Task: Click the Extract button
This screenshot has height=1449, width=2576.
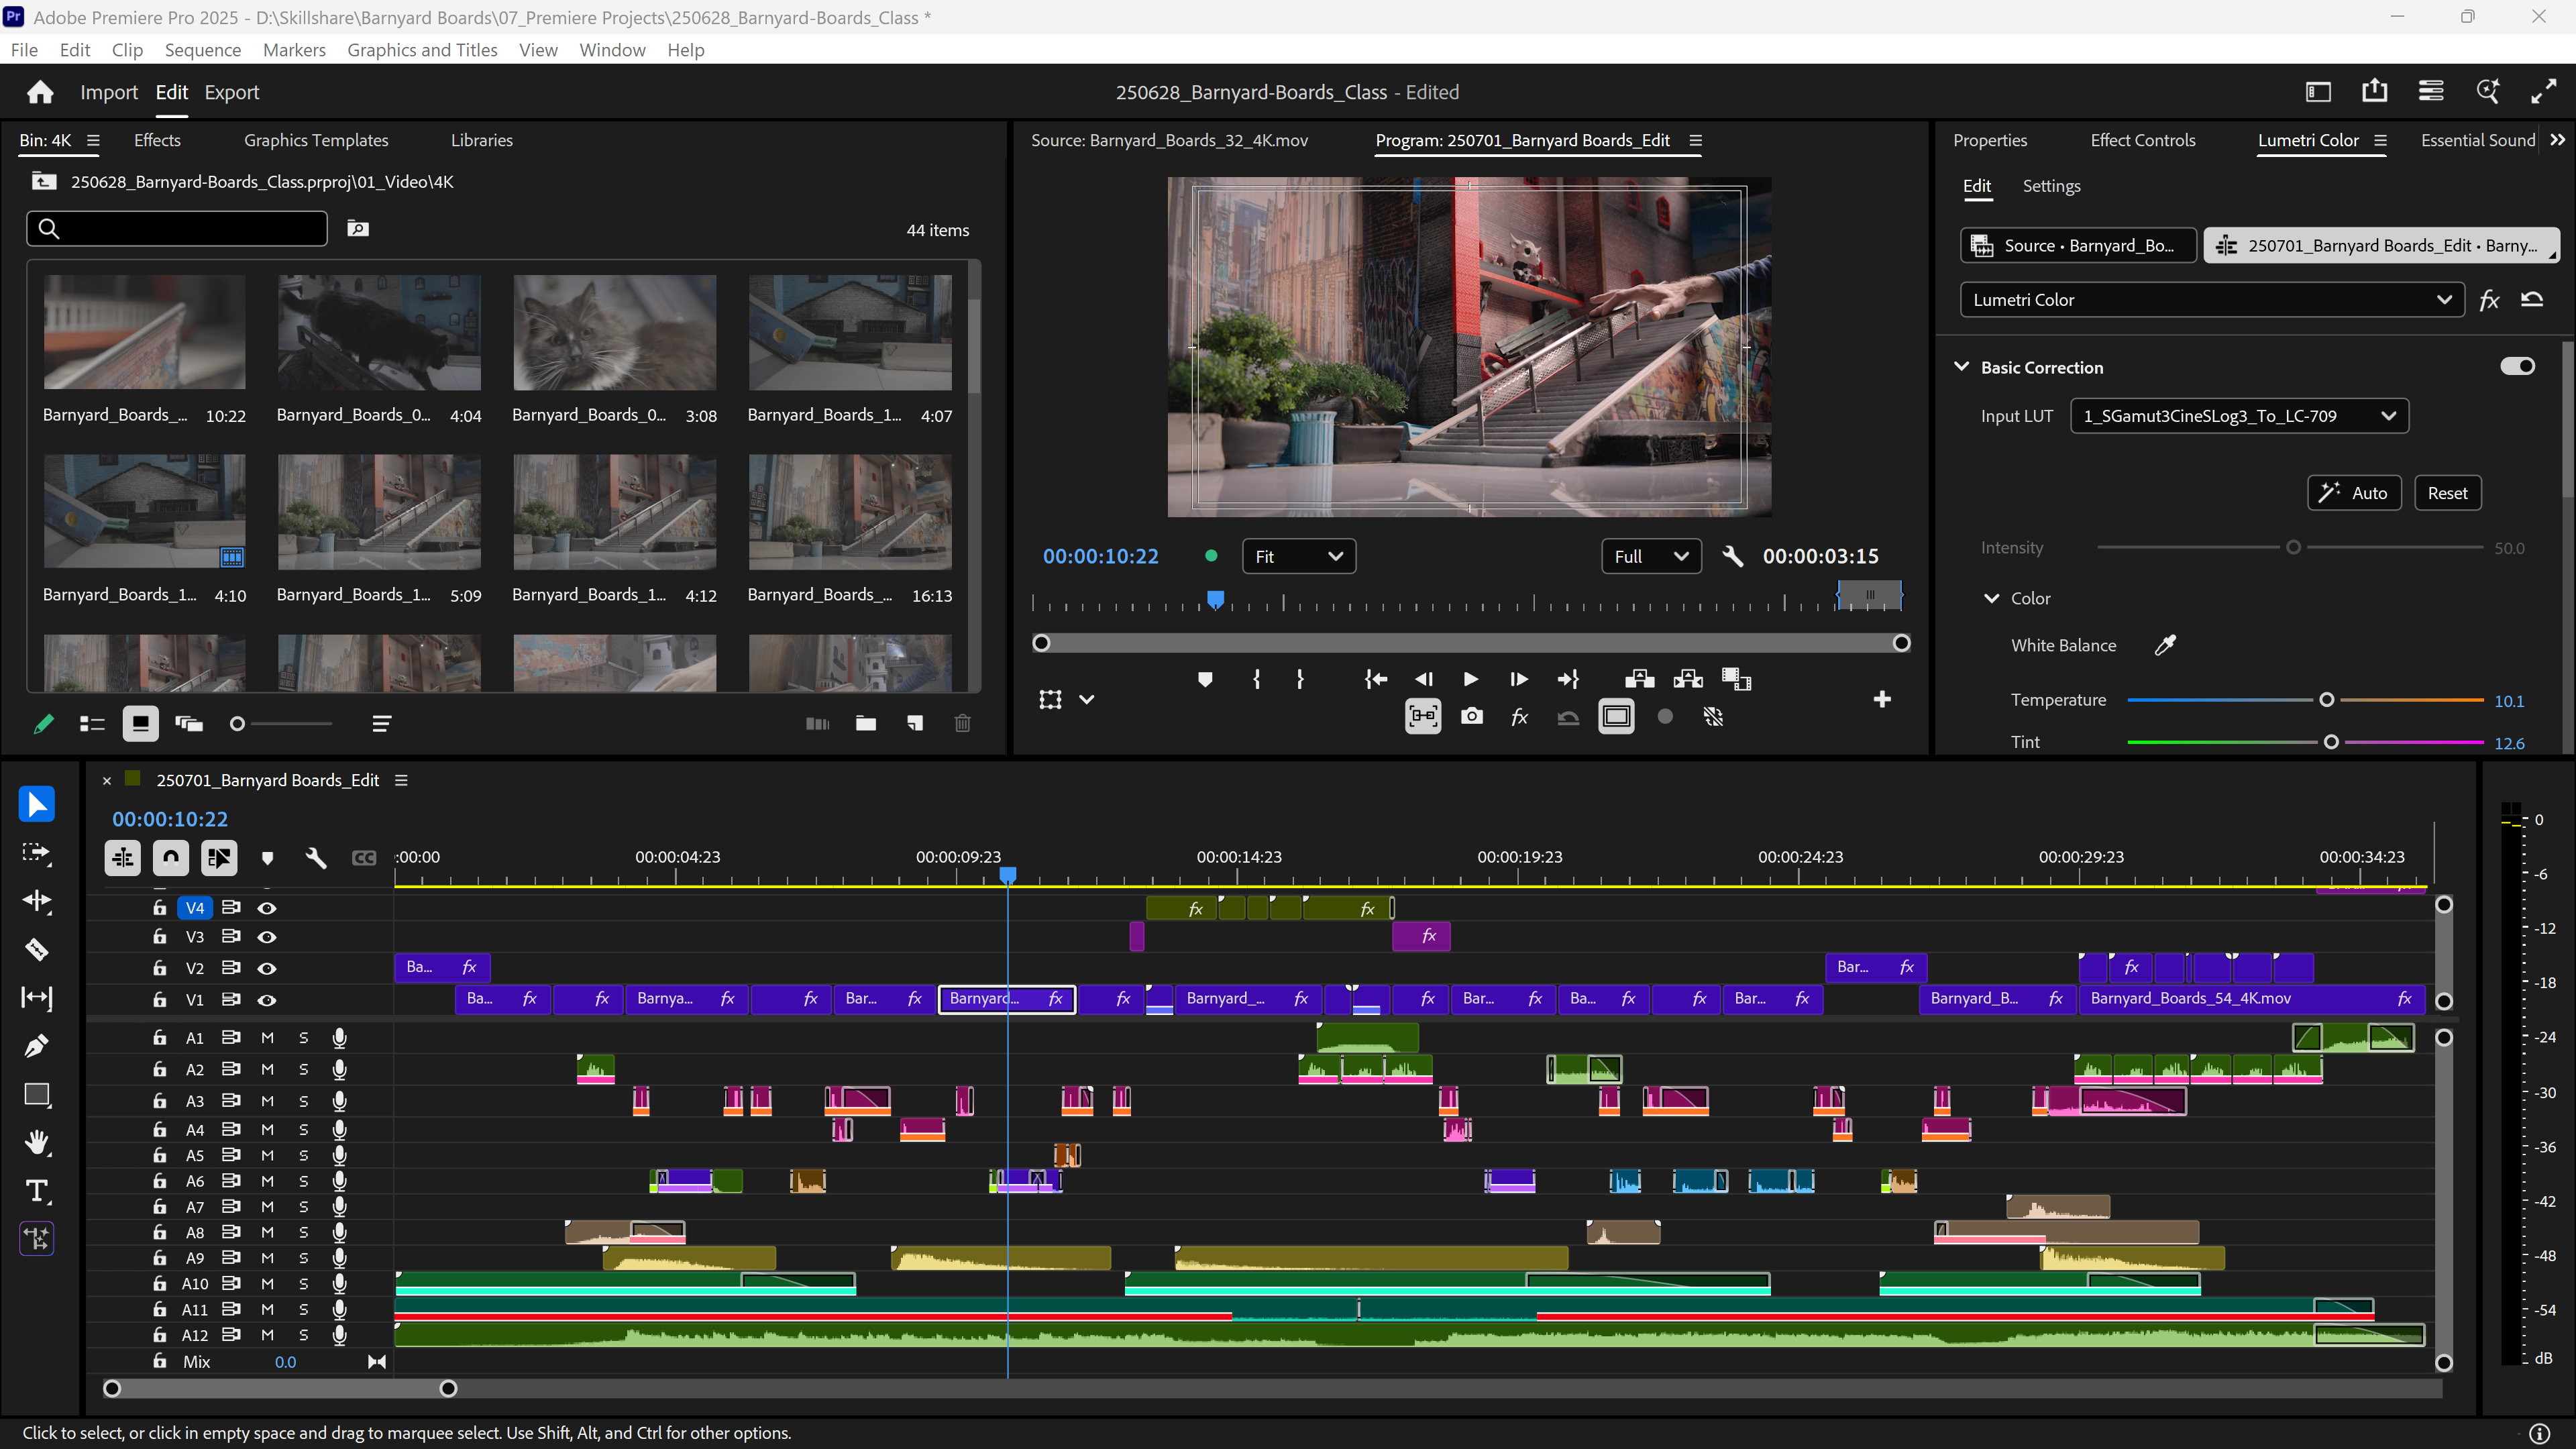Action: click(x=1688, y=680)
